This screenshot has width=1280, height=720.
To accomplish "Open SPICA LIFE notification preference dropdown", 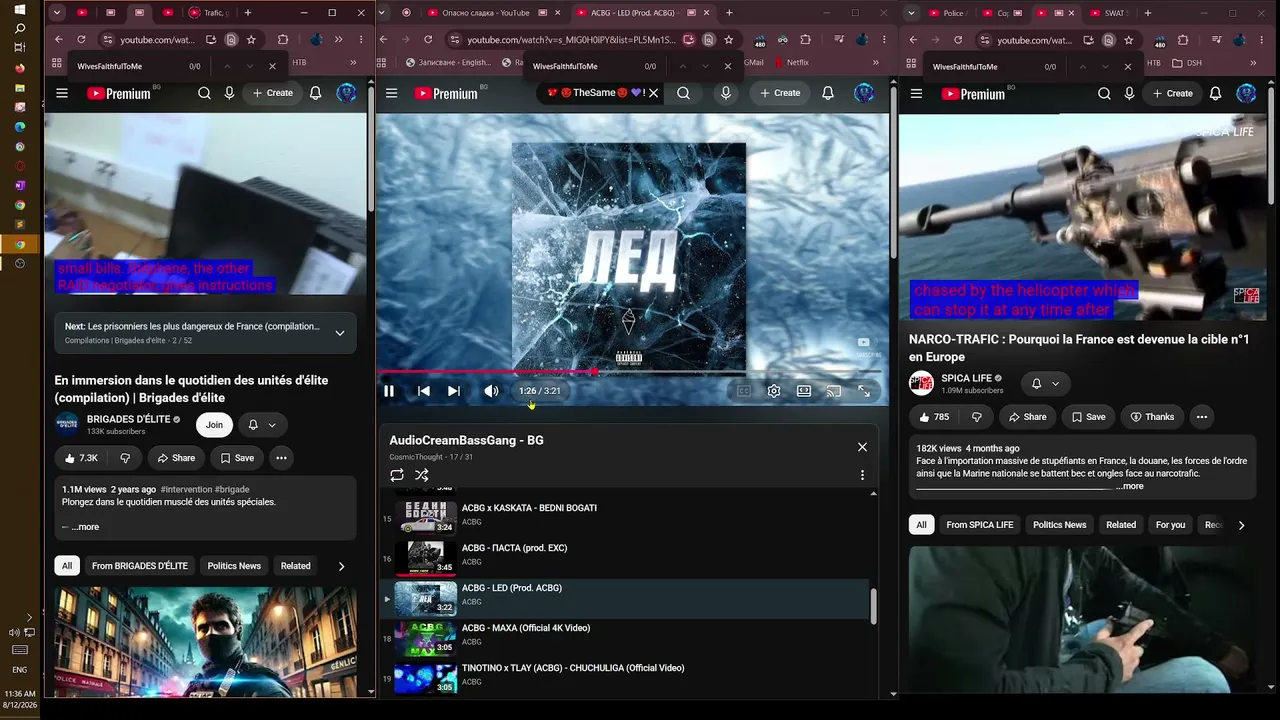I will [x=1046, y=384].
